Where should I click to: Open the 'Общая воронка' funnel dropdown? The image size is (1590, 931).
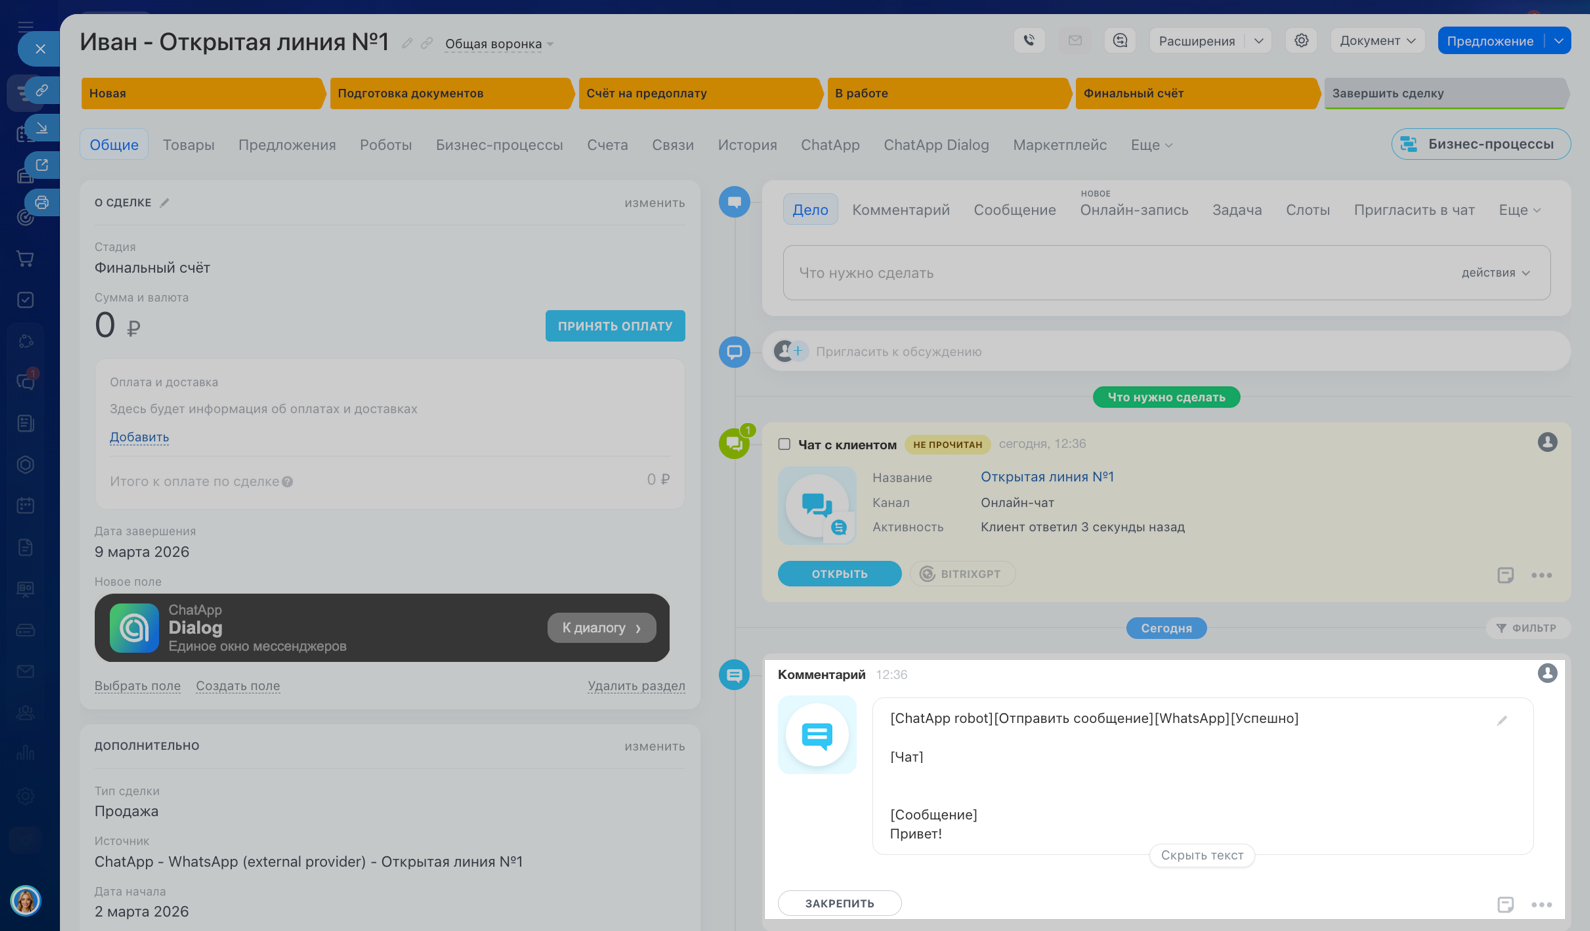point(499,44)
